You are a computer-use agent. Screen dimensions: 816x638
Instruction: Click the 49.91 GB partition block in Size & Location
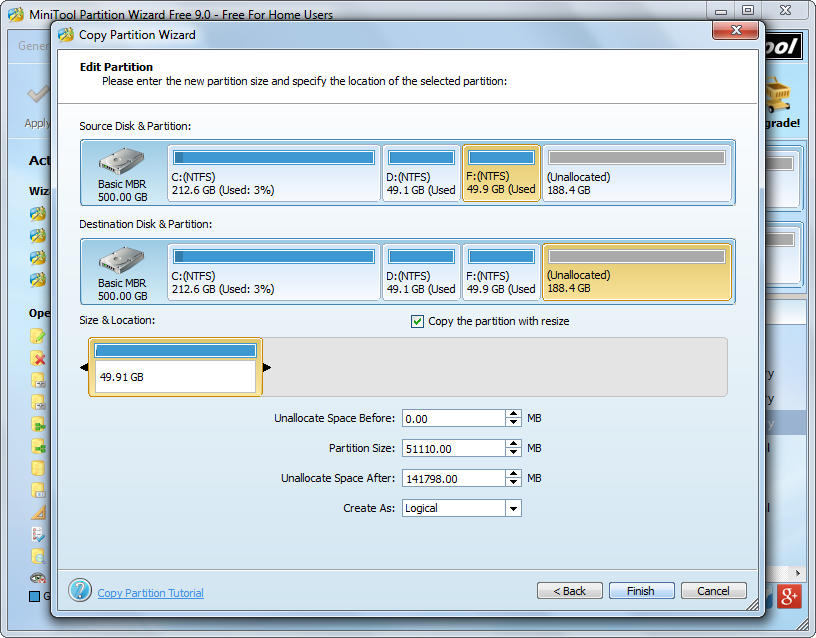[175, 367]
